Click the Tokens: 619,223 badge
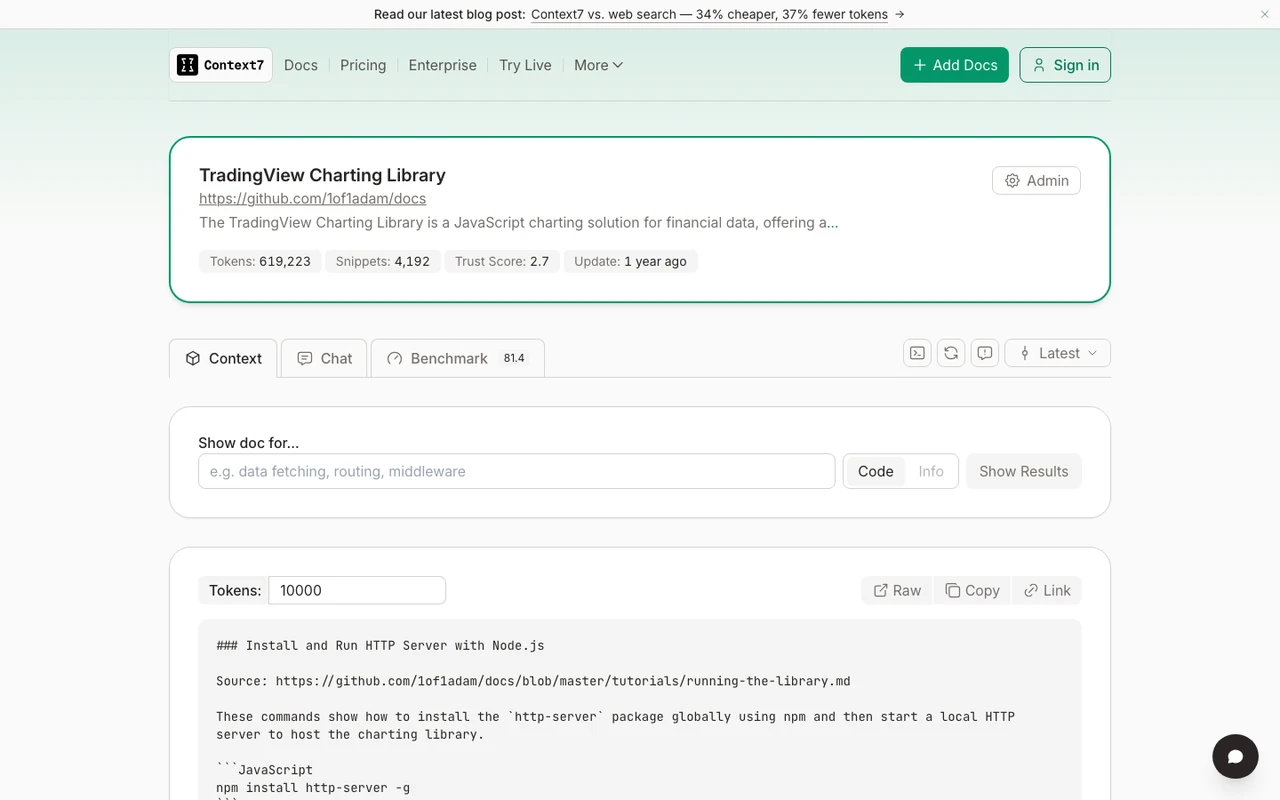Screen dimensions: 1280x800 coord(260,261)
